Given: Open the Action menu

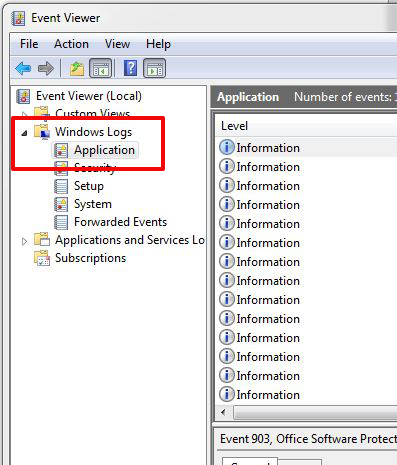Looking at the screenshot, I should click(x=71, y=44).
